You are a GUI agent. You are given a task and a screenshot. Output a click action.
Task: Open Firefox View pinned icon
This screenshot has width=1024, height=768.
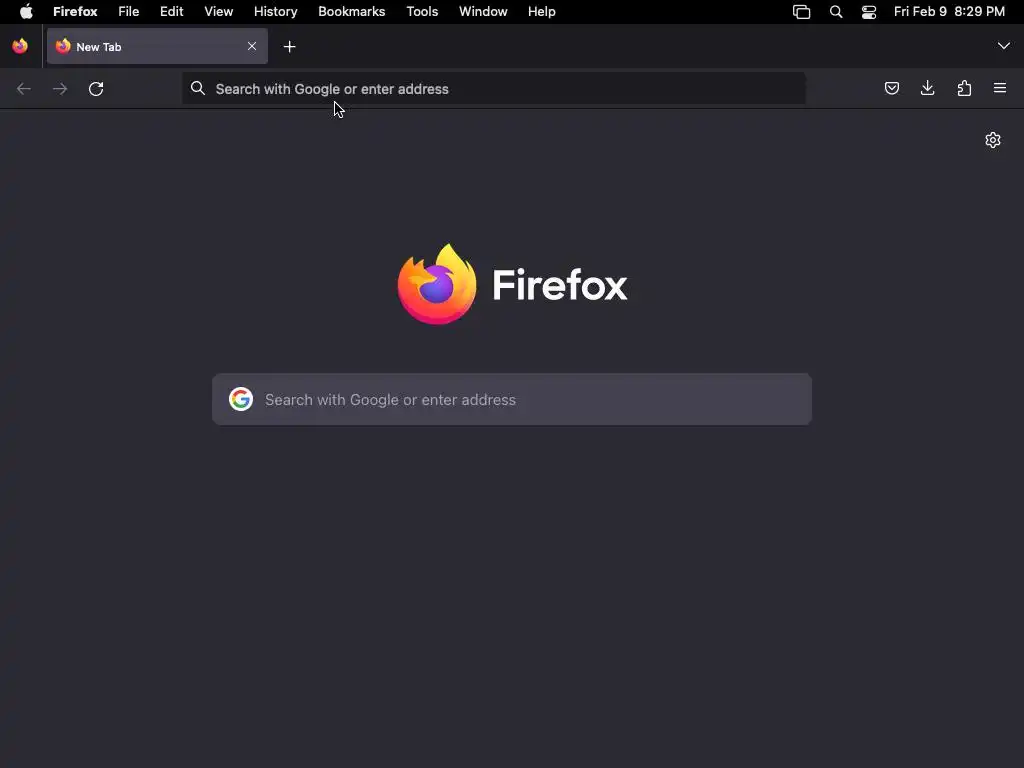20,46
